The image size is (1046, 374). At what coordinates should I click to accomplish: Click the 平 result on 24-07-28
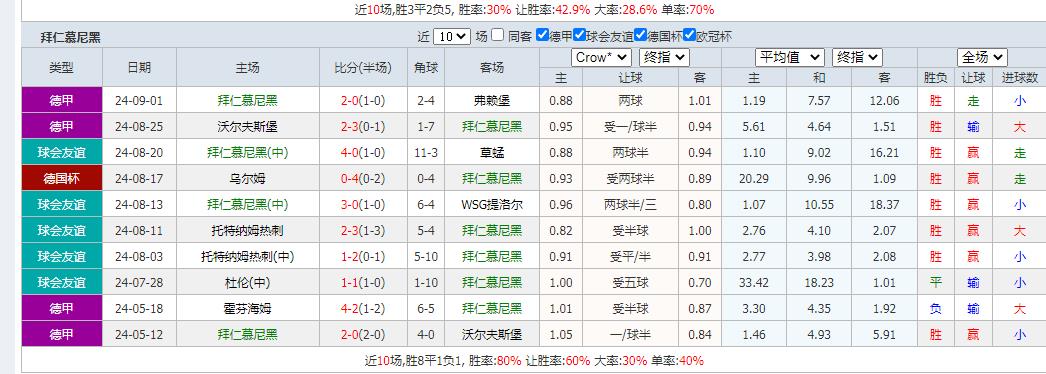[x=936, y=283]
